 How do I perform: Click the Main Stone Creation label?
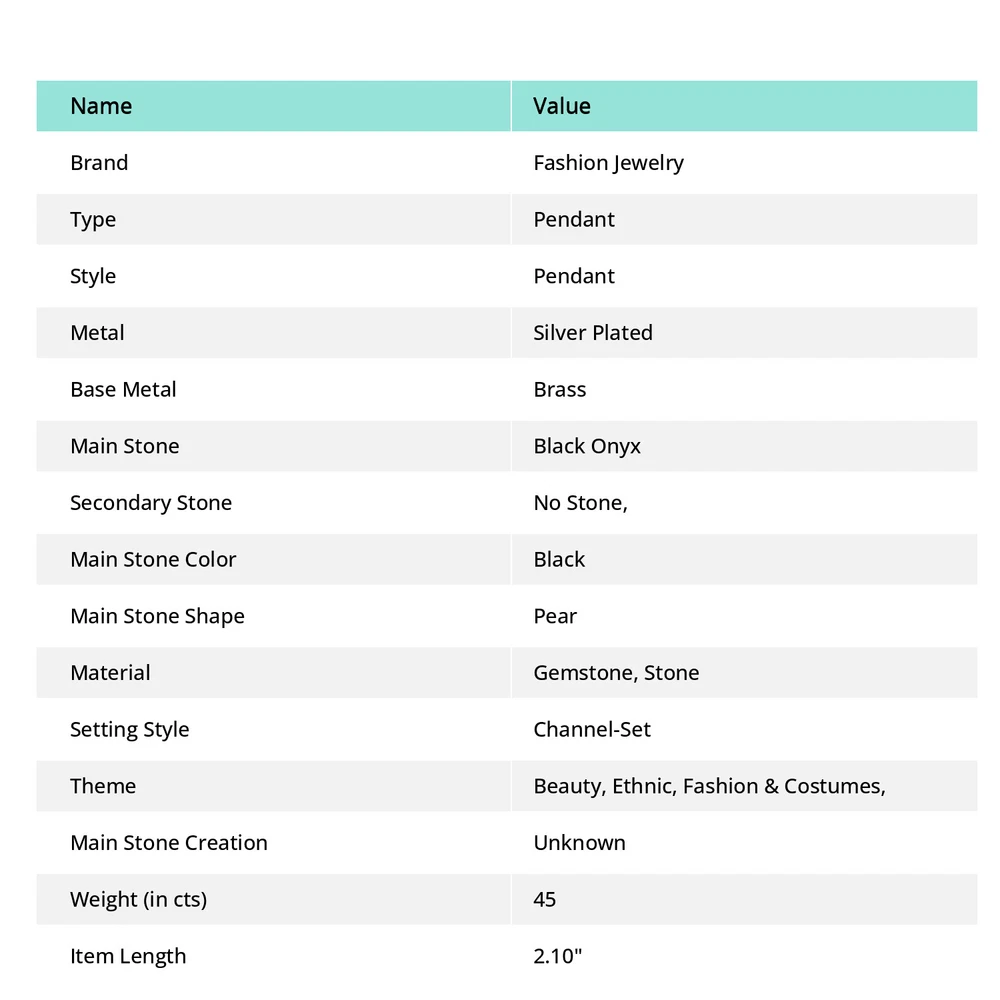pos(169,843)
